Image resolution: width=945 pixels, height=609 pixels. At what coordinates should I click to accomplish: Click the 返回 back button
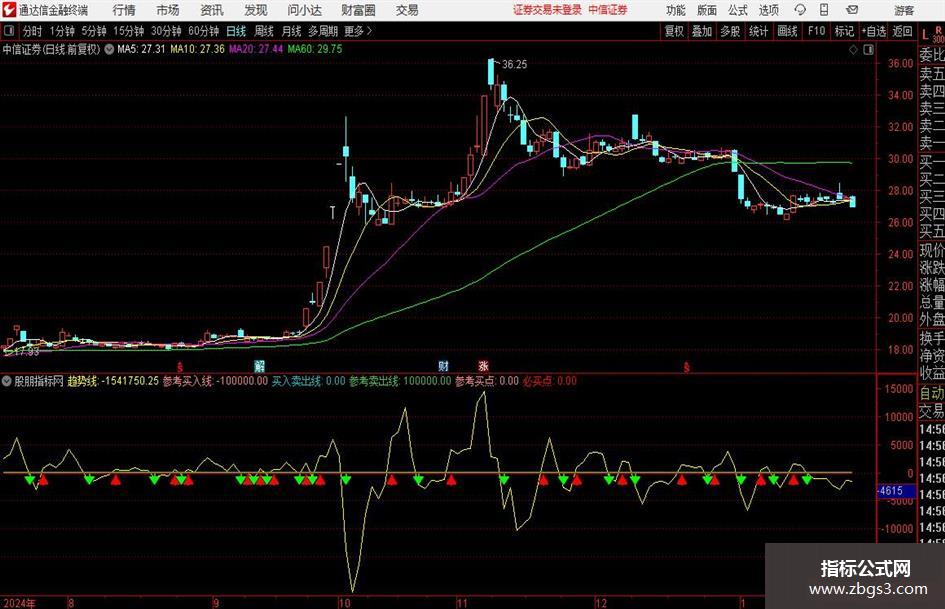coord(902,31)
